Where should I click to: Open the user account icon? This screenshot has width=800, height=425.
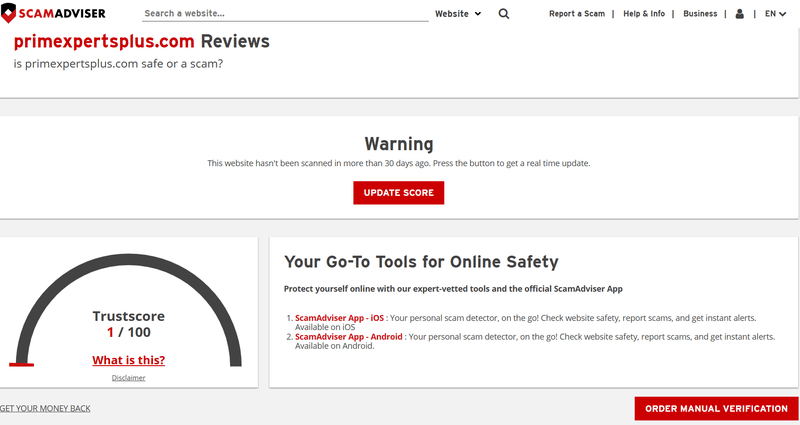click(x=739, y=14)
